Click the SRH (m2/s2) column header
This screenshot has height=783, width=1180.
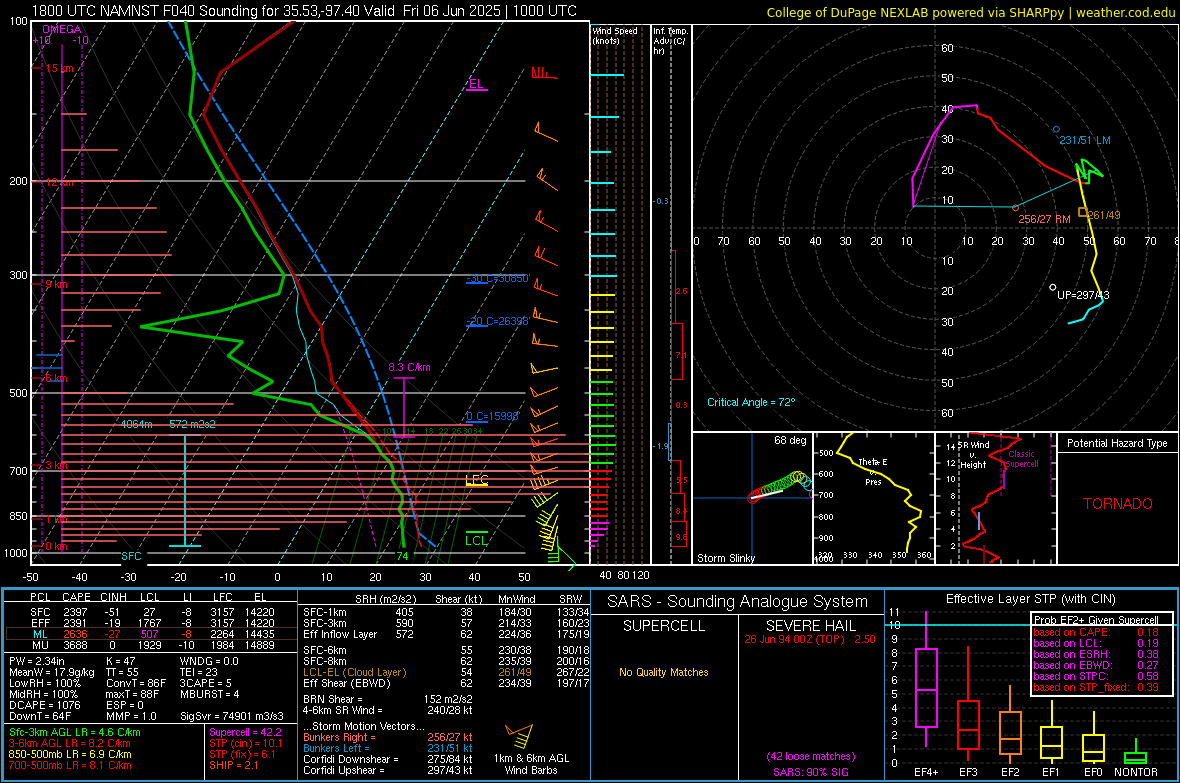[385, 599]
